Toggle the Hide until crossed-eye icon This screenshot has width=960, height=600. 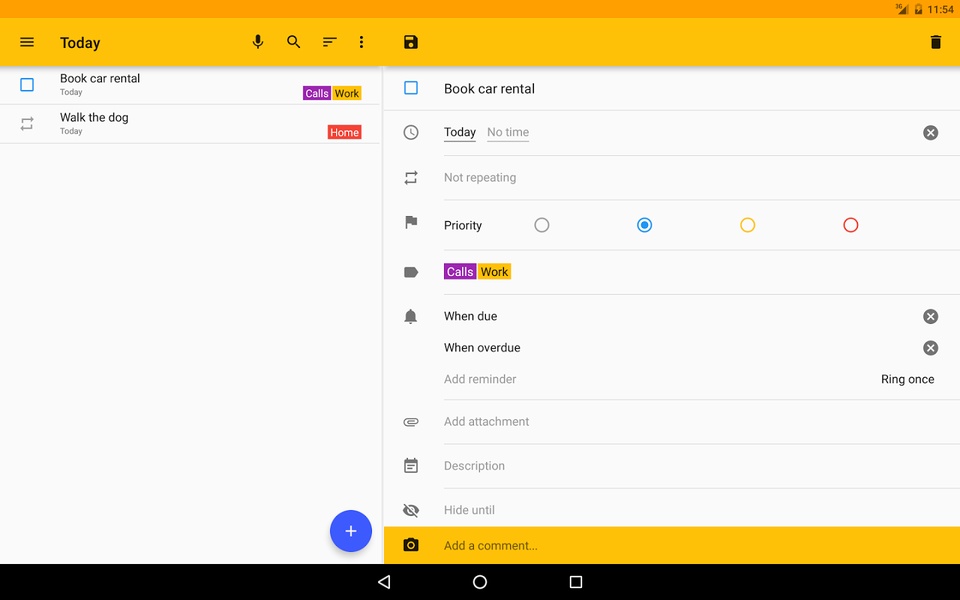[x=411, y=510]
